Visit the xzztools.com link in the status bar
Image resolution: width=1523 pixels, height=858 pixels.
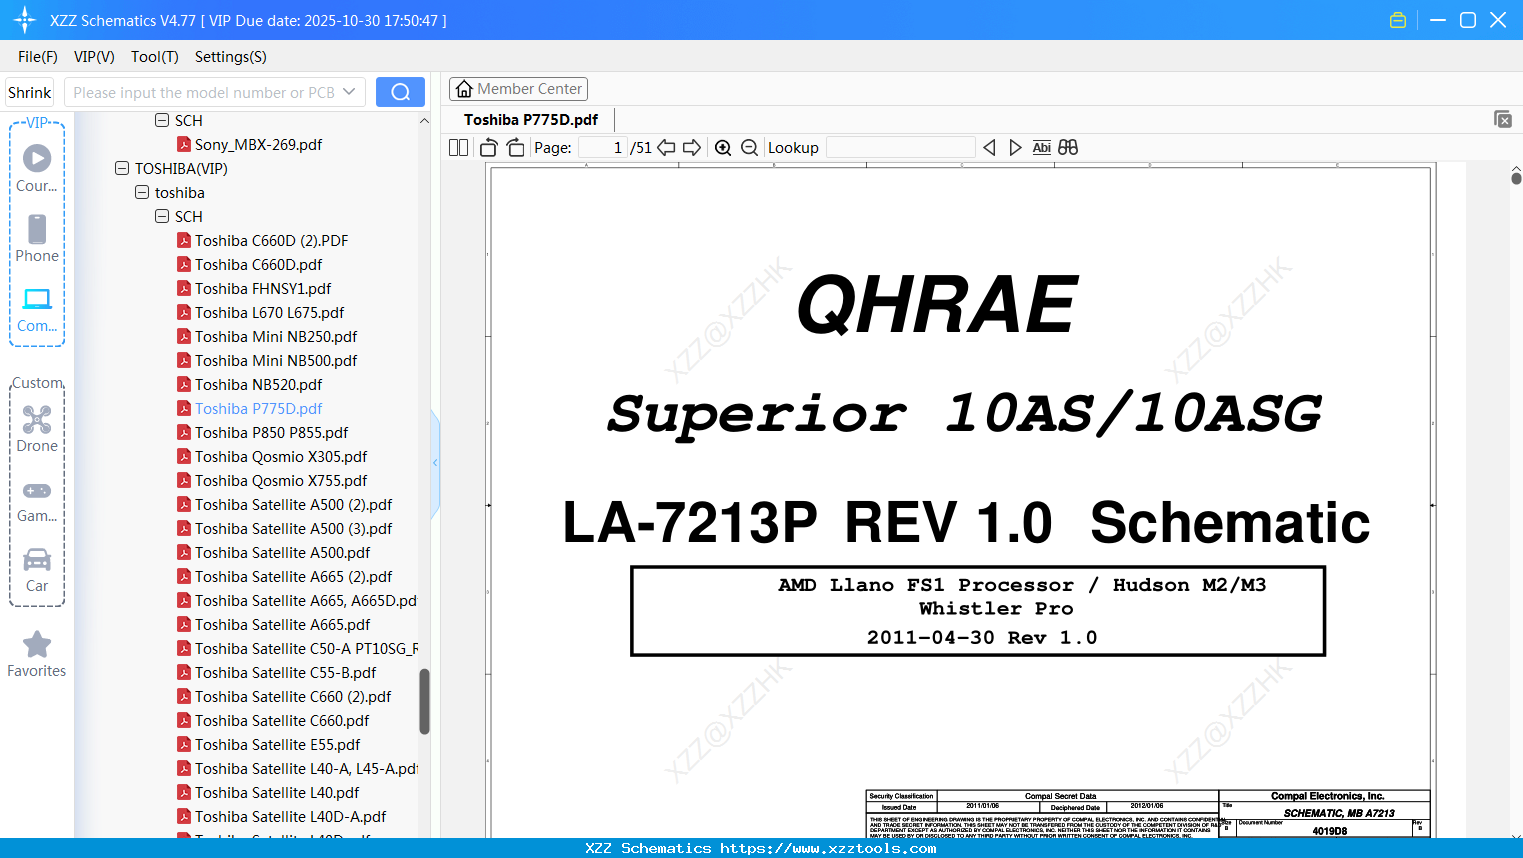828,848
